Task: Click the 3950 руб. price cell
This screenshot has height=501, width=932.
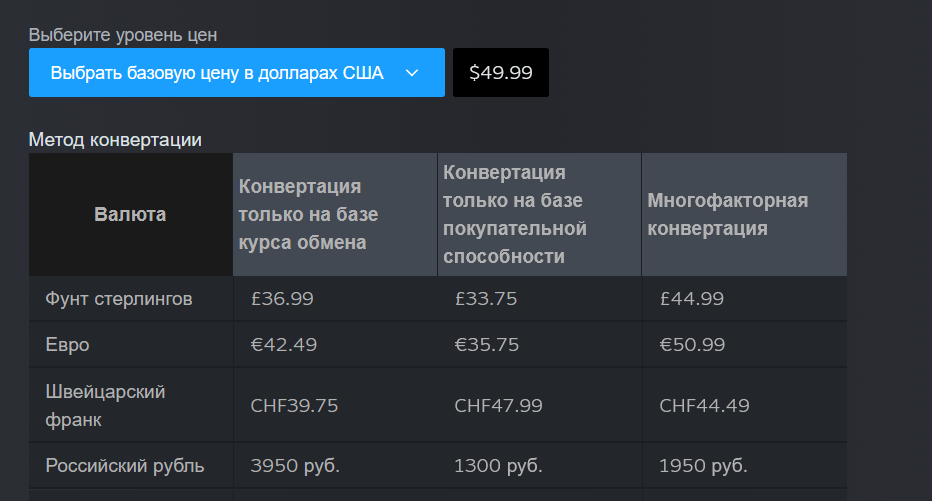Action: pos(295,465)
